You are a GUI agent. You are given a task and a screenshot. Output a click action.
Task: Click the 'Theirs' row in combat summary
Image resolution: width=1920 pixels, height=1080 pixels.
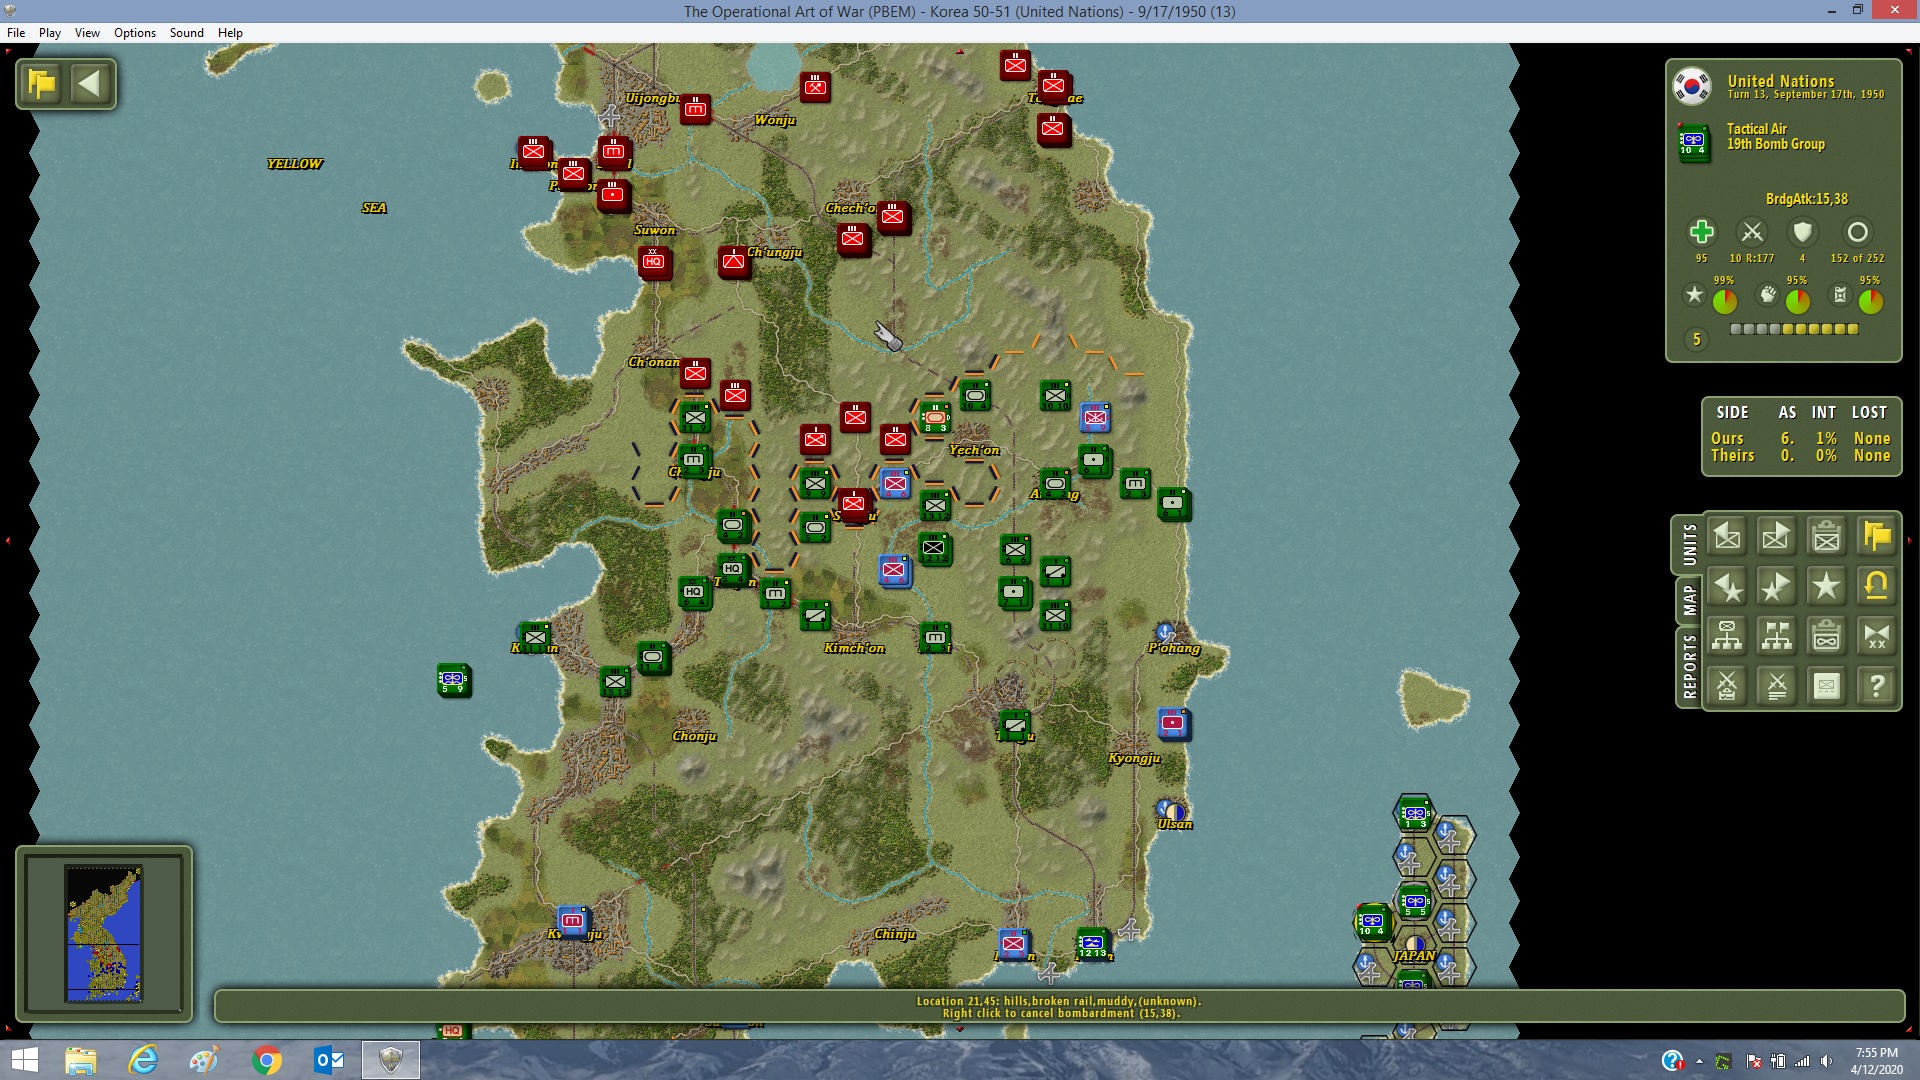coord(1800,456)
